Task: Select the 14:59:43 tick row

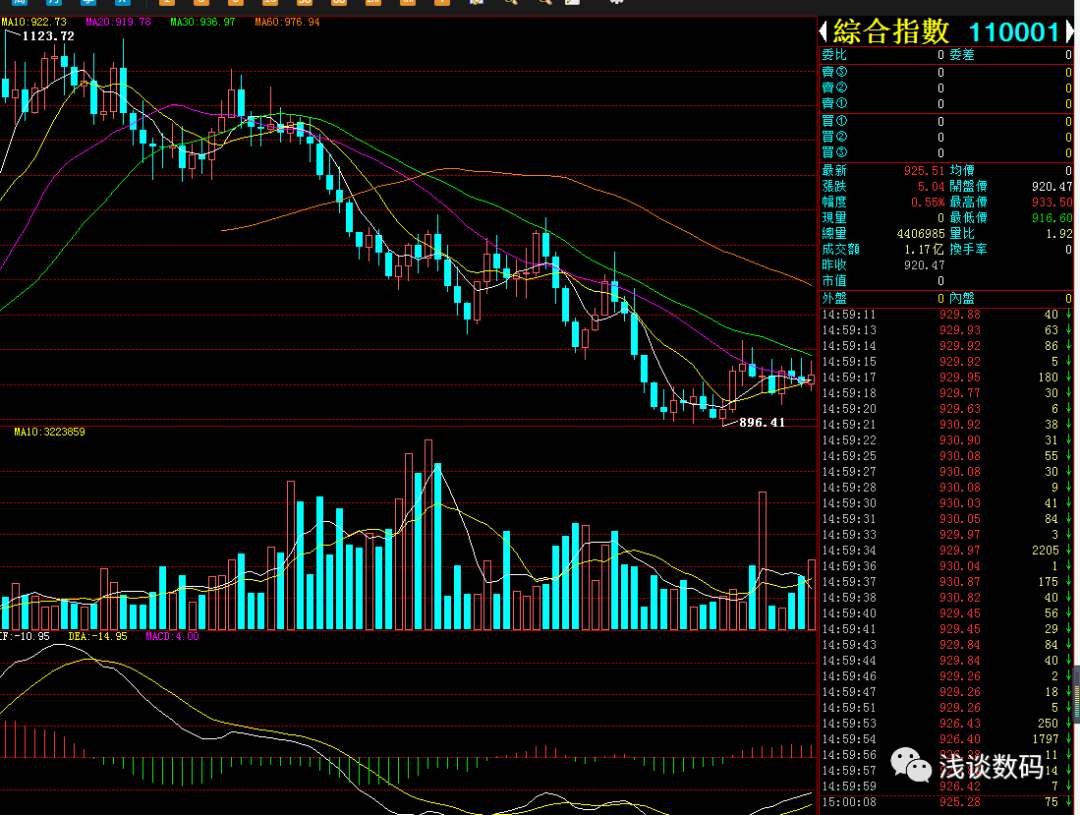Action: 946,645
